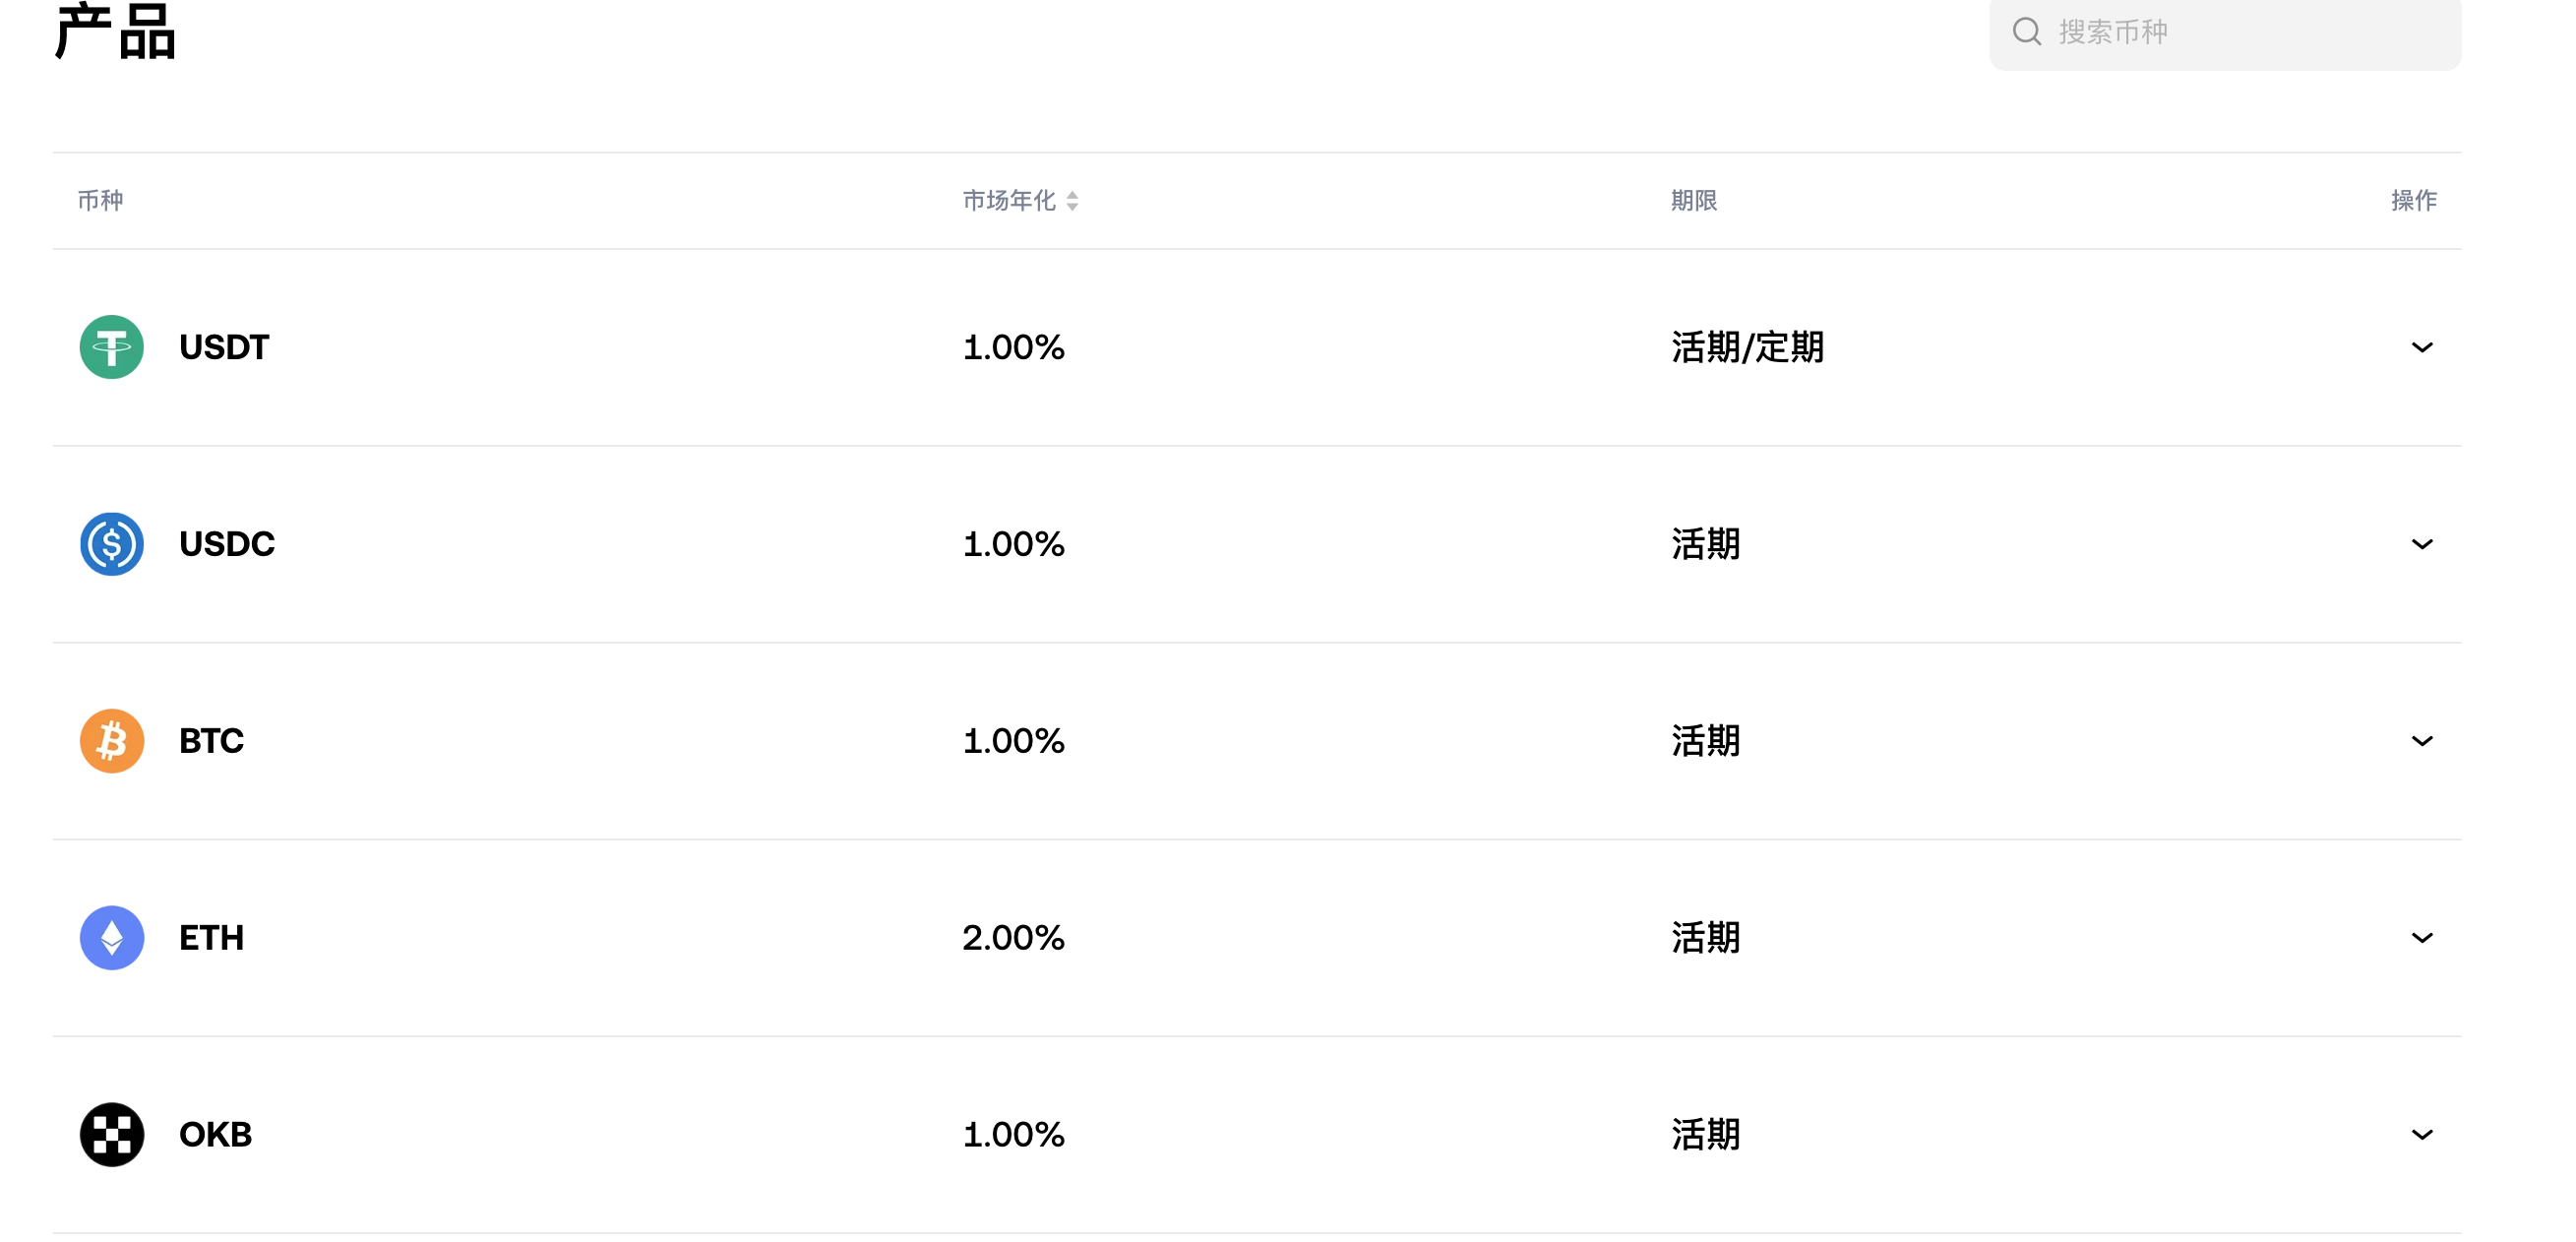Sort by 市场年化 using sort arrows
Screen dimensions: 2576x1242
pos(1072,201)
